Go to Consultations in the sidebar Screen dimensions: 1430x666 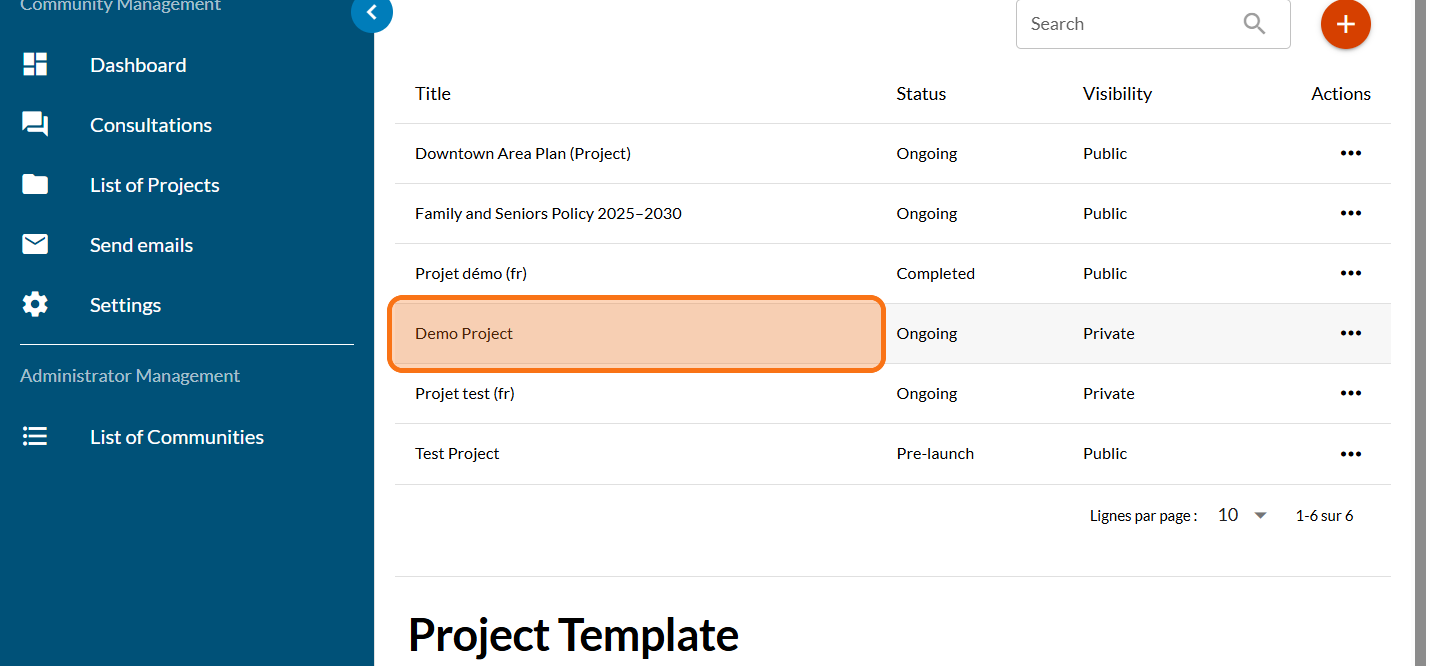pos(151,125)
